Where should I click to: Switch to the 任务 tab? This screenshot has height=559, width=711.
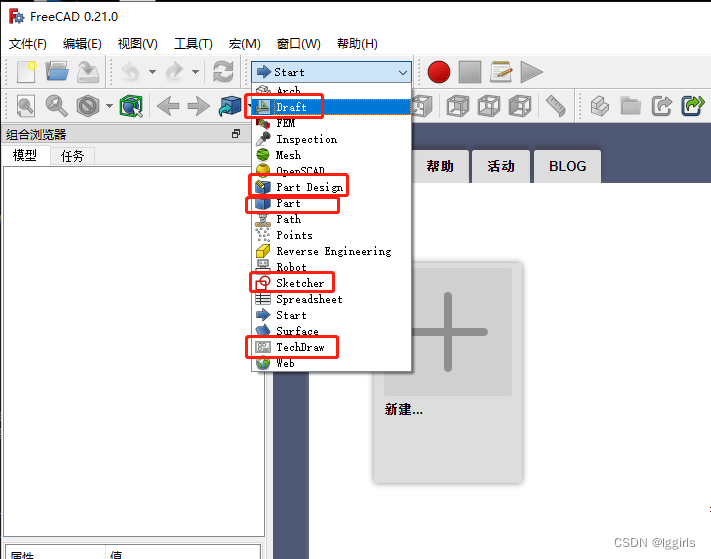coord(73,156)
